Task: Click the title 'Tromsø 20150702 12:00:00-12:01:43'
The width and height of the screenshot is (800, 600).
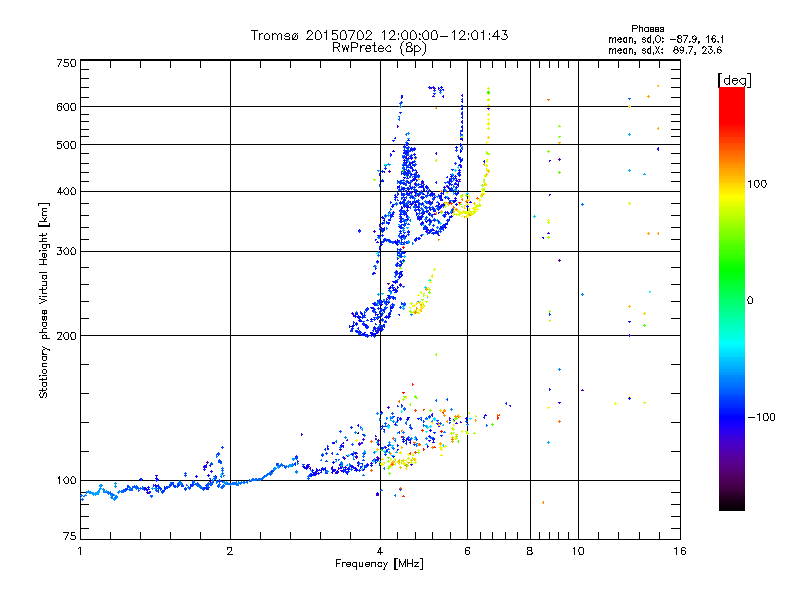Action: (379, 35)
